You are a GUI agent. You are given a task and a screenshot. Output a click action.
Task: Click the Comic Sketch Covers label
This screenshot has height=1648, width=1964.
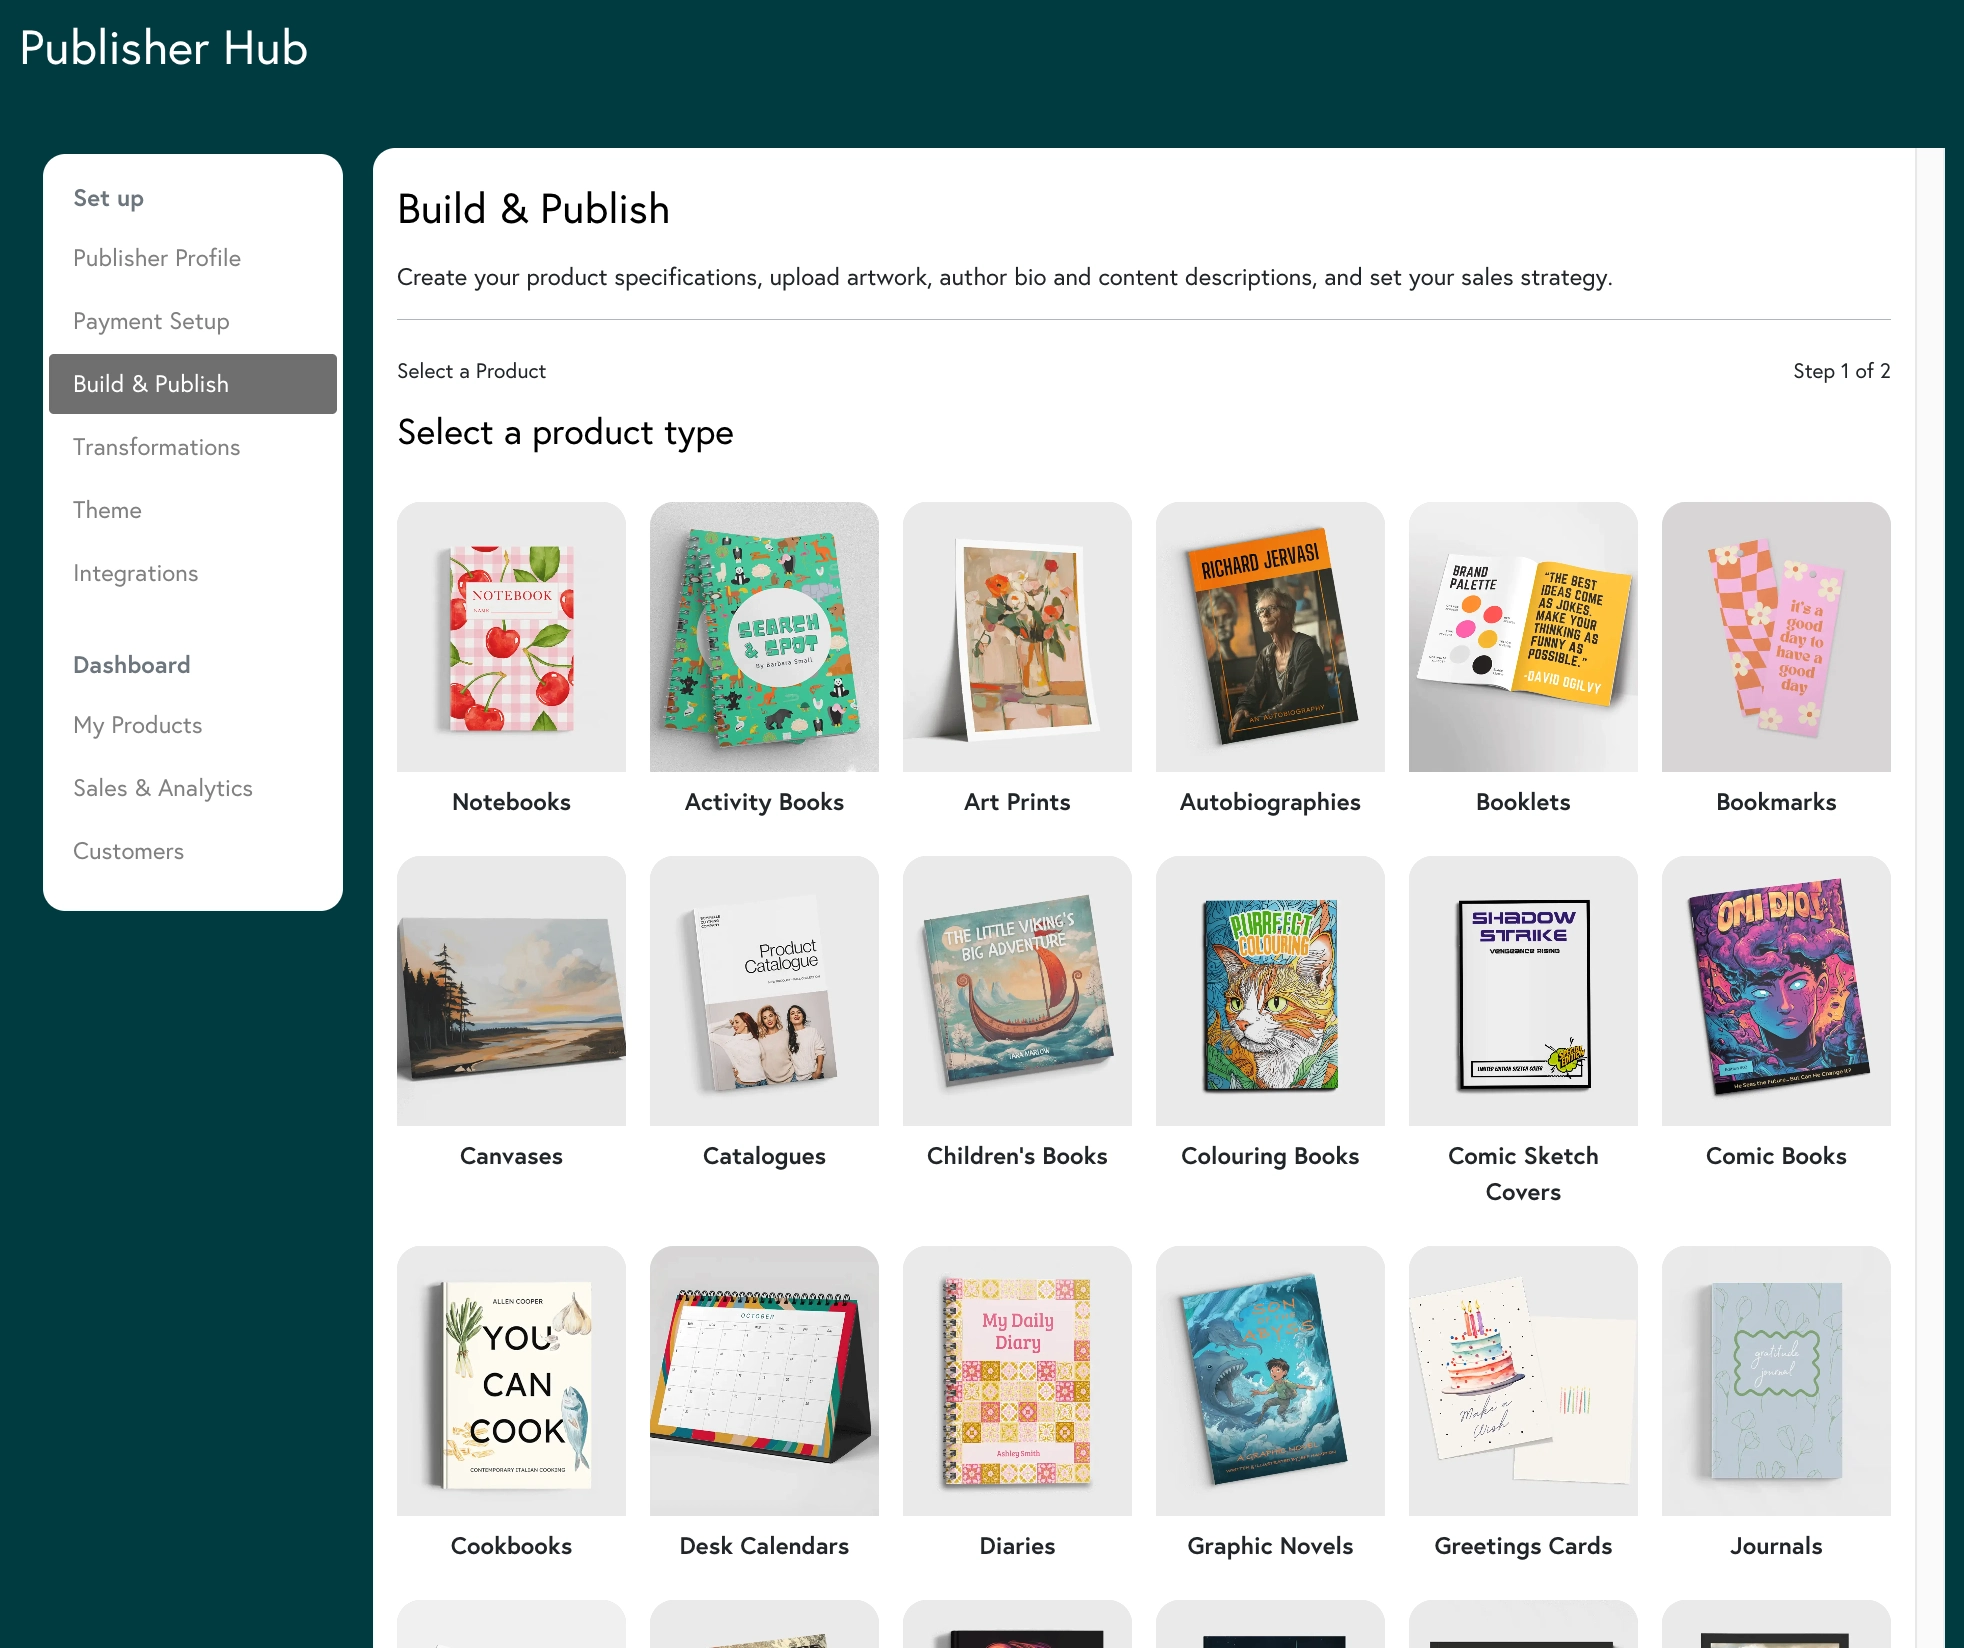click(x=1523, y=1174)
